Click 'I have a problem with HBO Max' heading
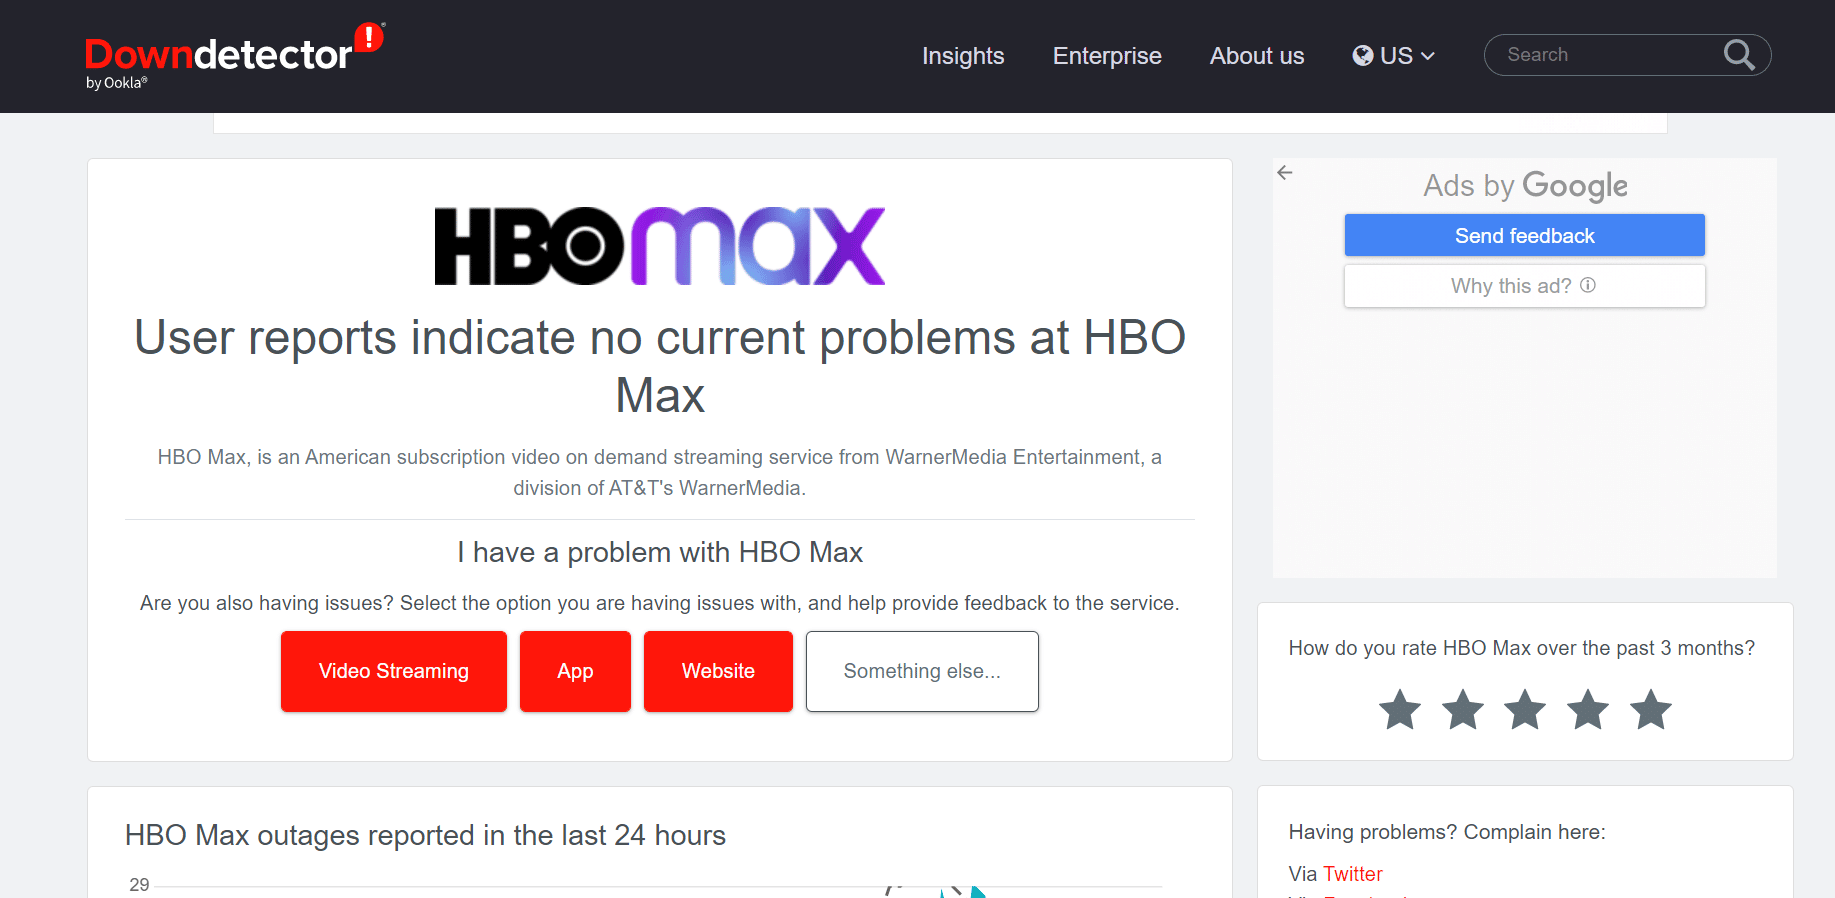 click(660, 552)
